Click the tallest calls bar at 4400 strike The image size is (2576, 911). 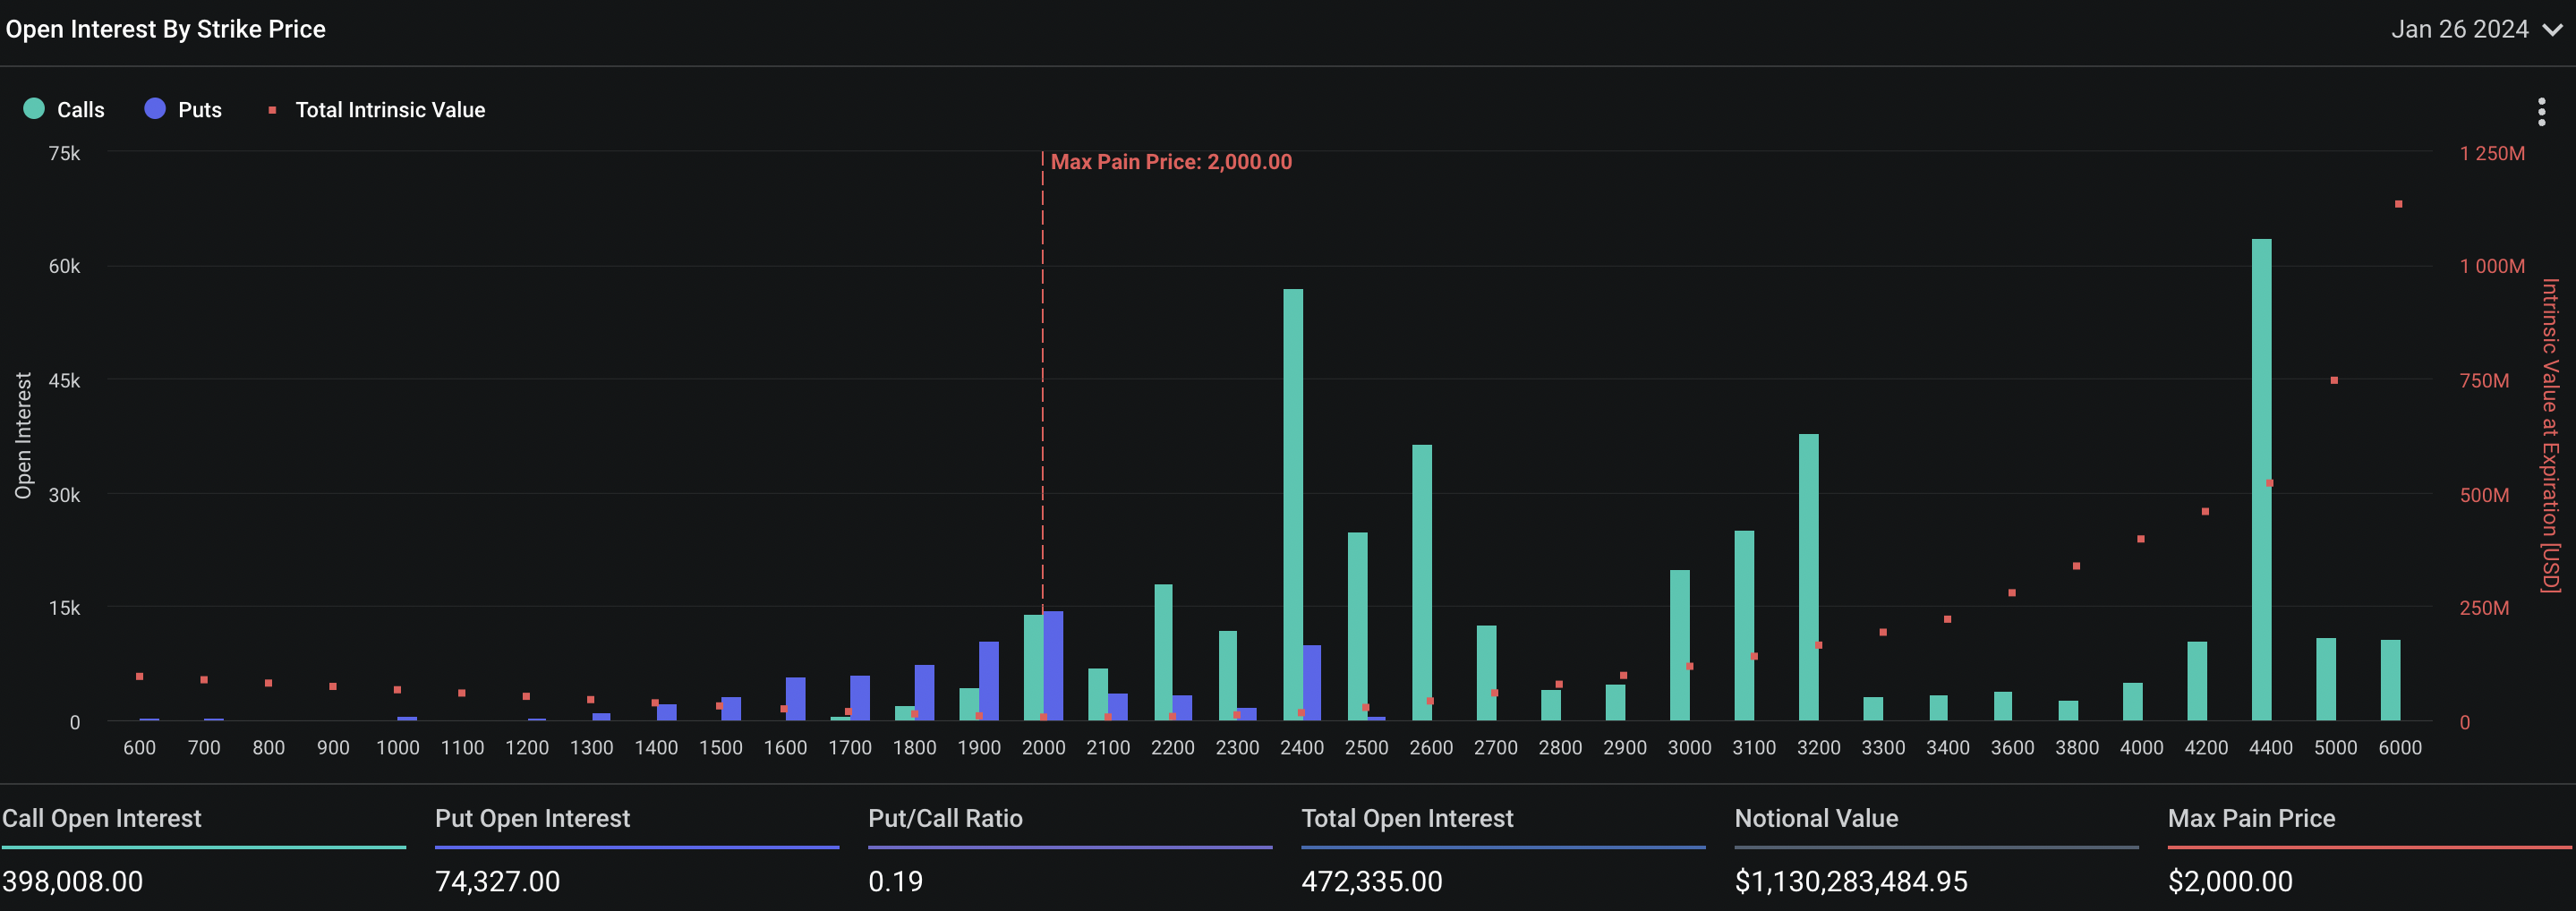2261,480
